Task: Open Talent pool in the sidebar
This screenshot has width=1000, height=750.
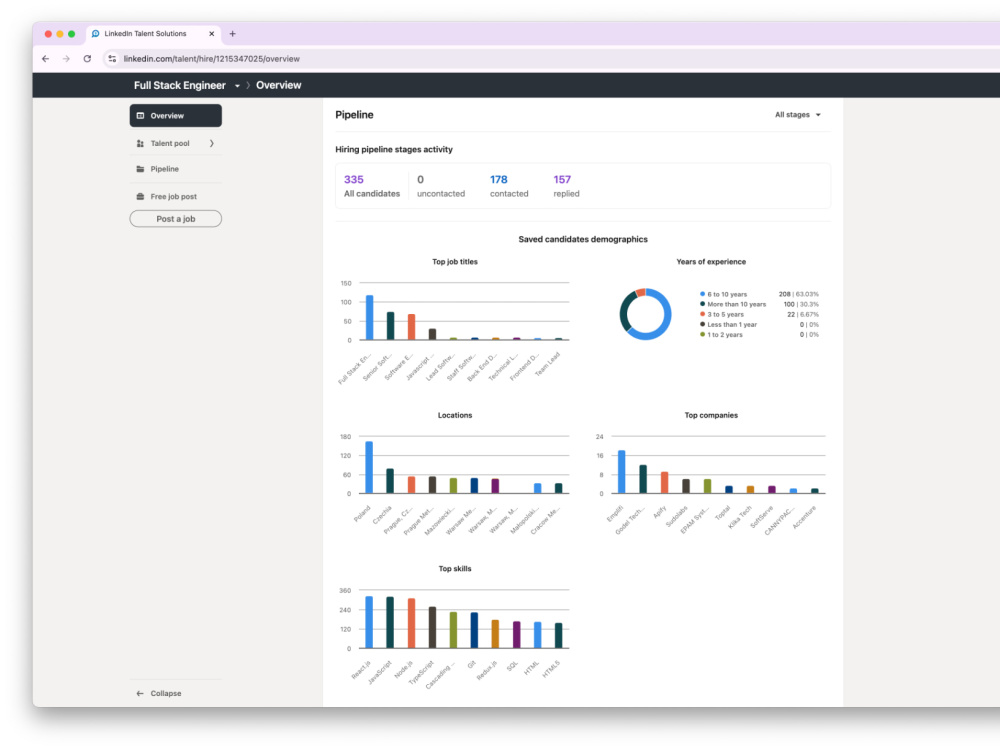Action: point(175,143)
